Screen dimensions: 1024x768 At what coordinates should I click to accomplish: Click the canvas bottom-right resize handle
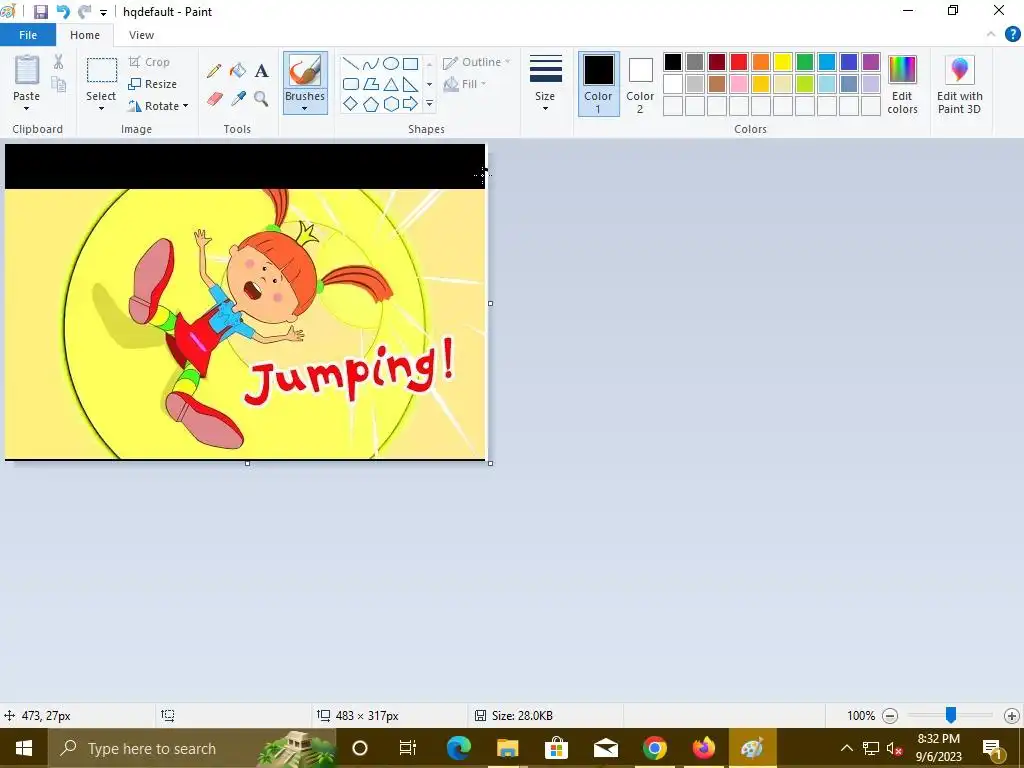(x=490, y=463)
